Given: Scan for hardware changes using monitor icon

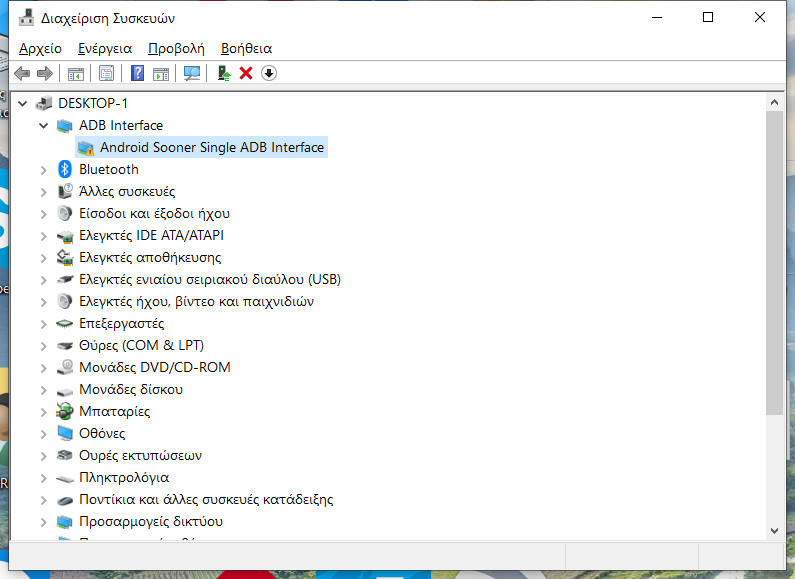Looking at the screenshot, I should pyautogui.click(x=192, y=73).
